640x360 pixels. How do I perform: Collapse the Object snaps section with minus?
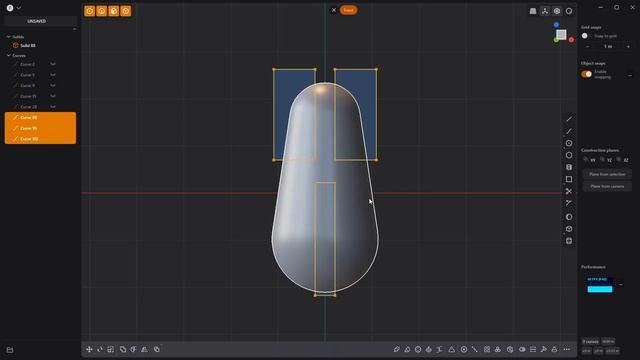[630, 76]
